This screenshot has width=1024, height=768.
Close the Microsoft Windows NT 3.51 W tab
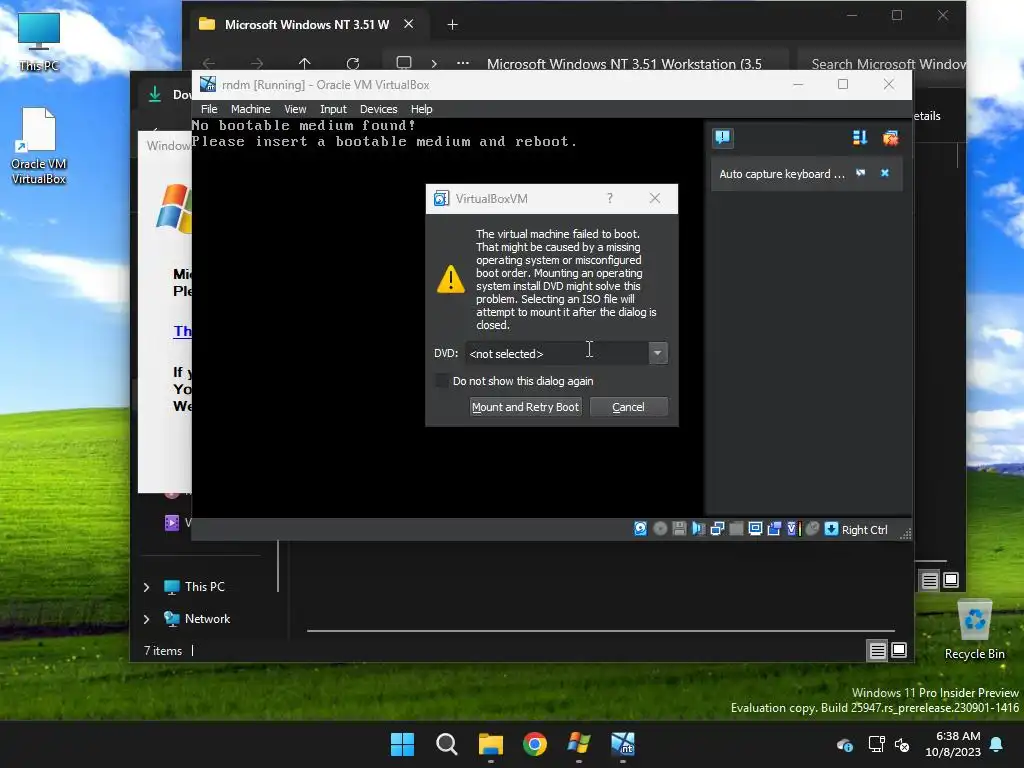409,24
